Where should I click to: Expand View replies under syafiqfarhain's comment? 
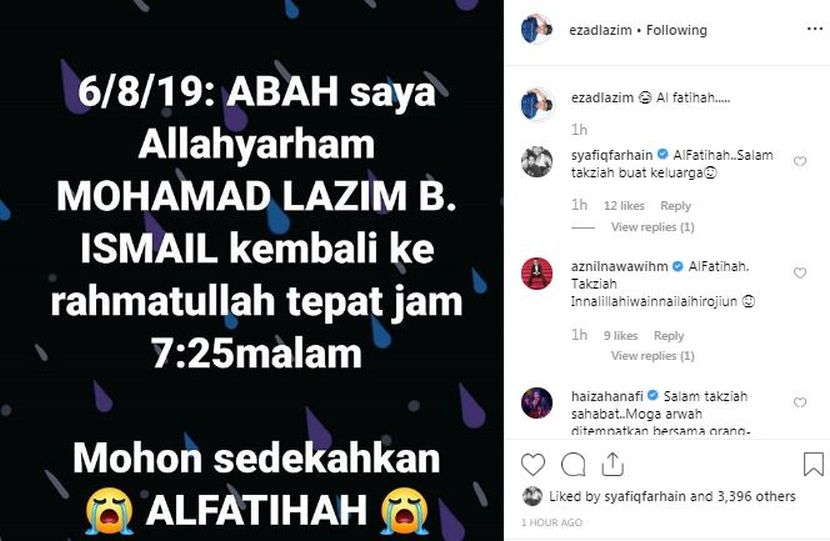[652, 227]
